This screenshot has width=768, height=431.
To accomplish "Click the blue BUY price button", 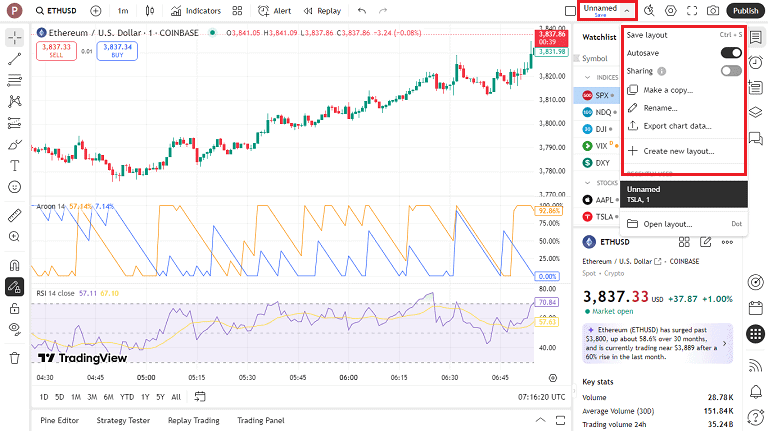I will point(117,50).
